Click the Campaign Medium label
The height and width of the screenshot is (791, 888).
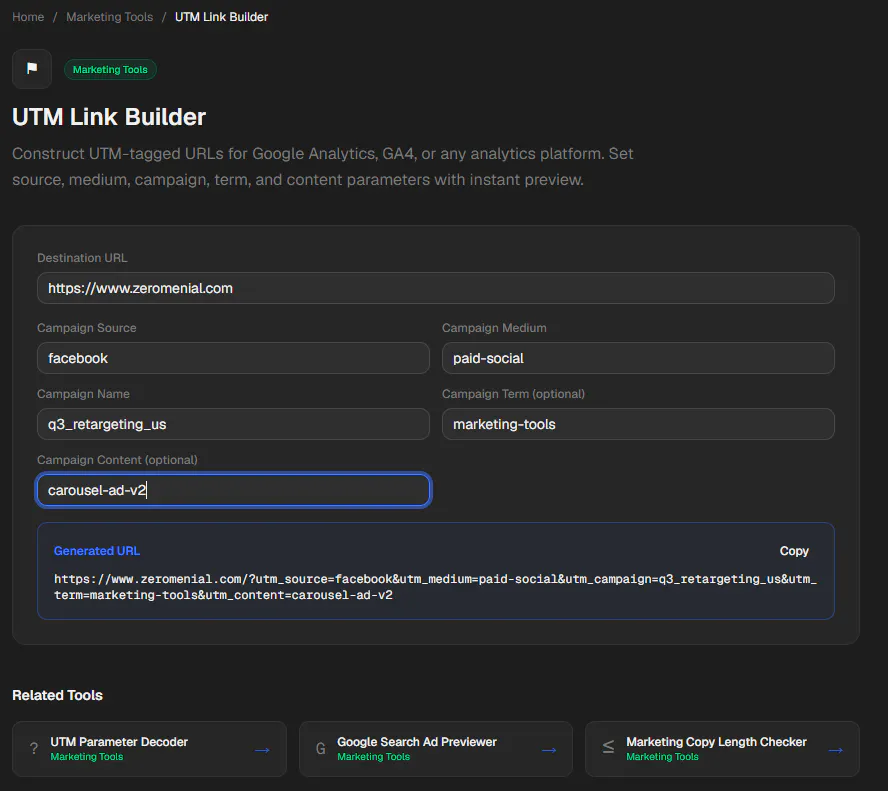pos(494,328)
